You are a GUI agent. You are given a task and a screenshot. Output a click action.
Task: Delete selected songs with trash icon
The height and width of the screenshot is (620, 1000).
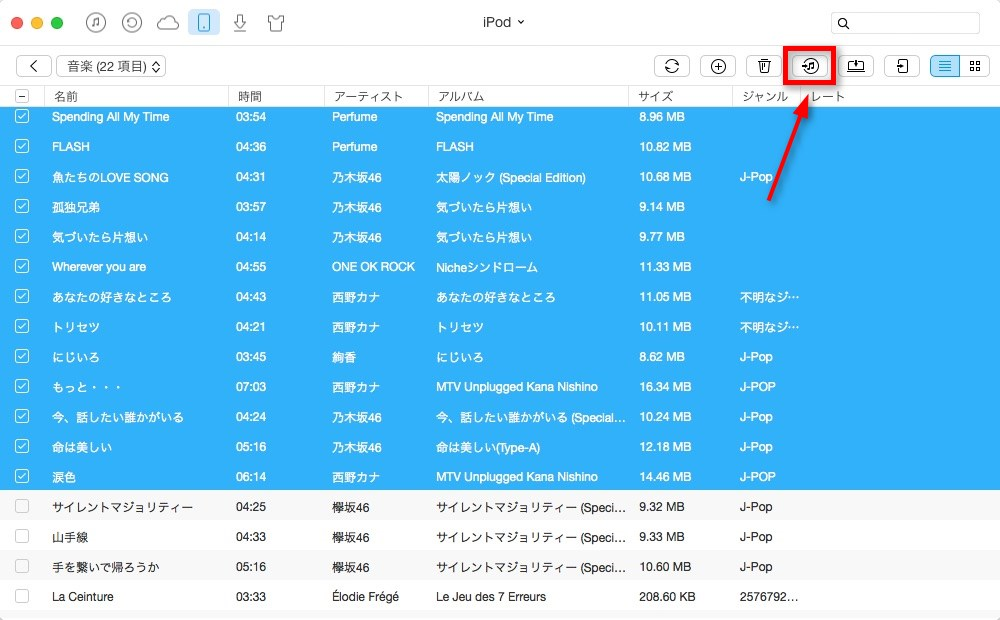(764, 66)
